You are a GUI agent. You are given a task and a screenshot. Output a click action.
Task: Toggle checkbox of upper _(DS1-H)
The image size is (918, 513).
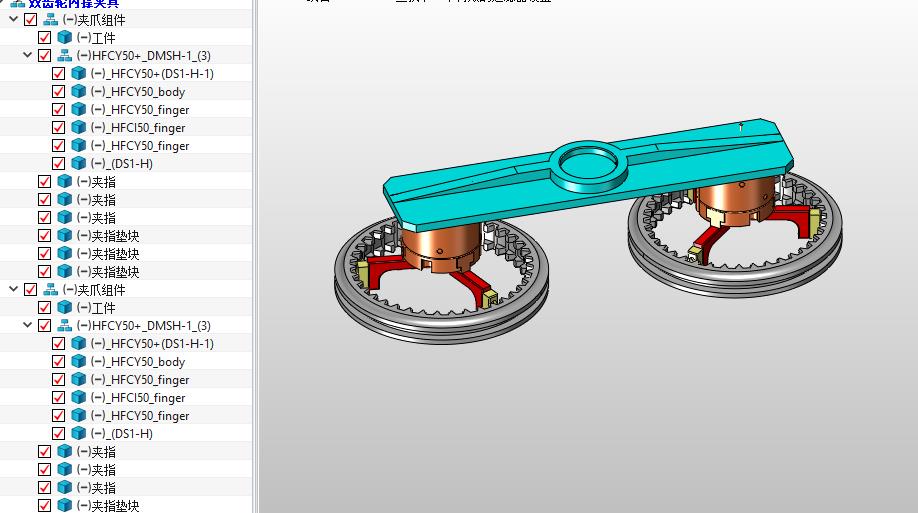coord(59,163)
